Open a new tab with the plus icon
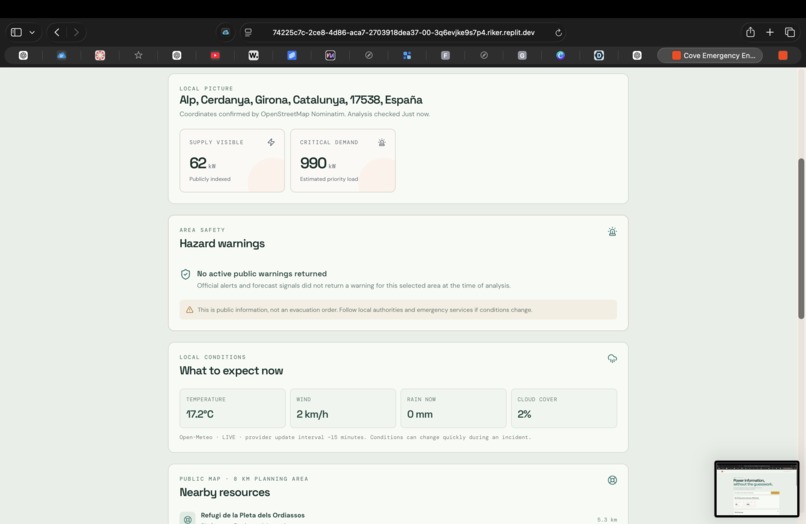Screen dimensions: 806x524 (x=770, y=32)
